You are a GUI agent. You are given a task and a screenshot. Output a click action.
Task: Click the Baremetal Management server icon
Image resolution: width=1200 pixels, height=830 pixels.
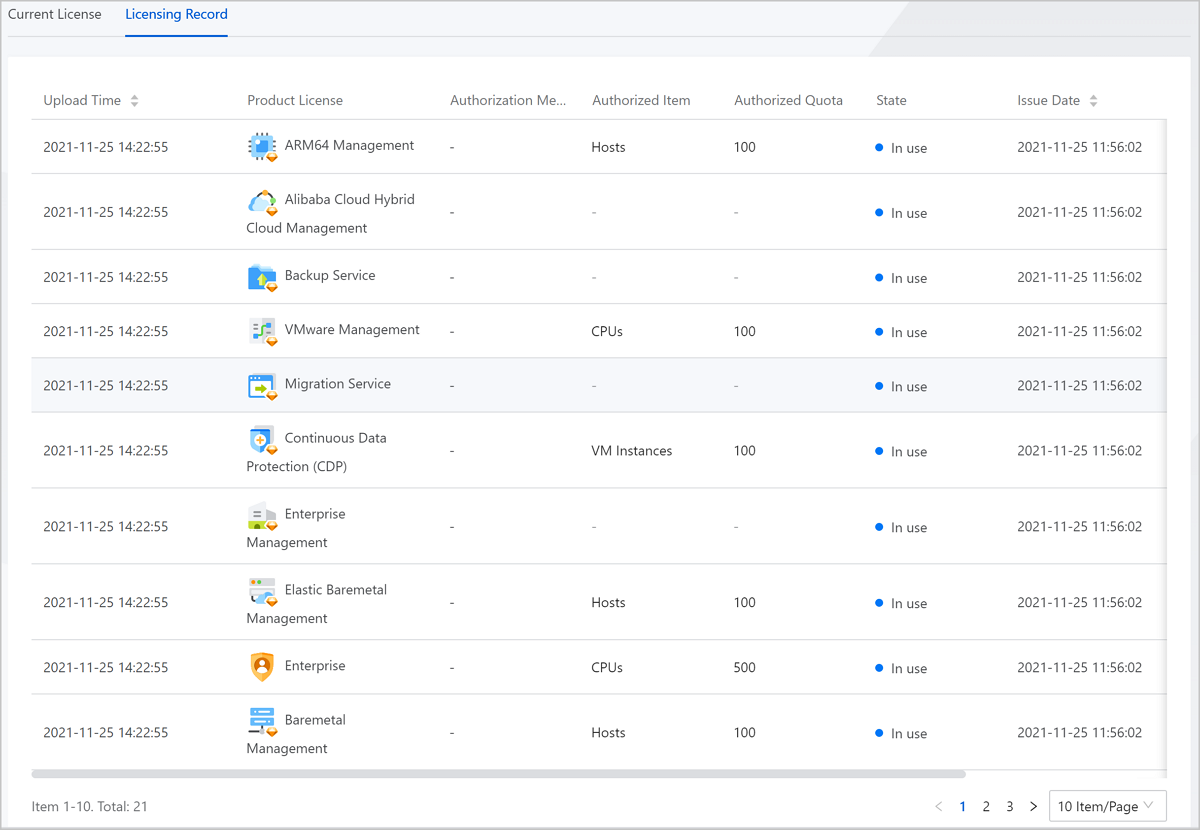(262, 722)
